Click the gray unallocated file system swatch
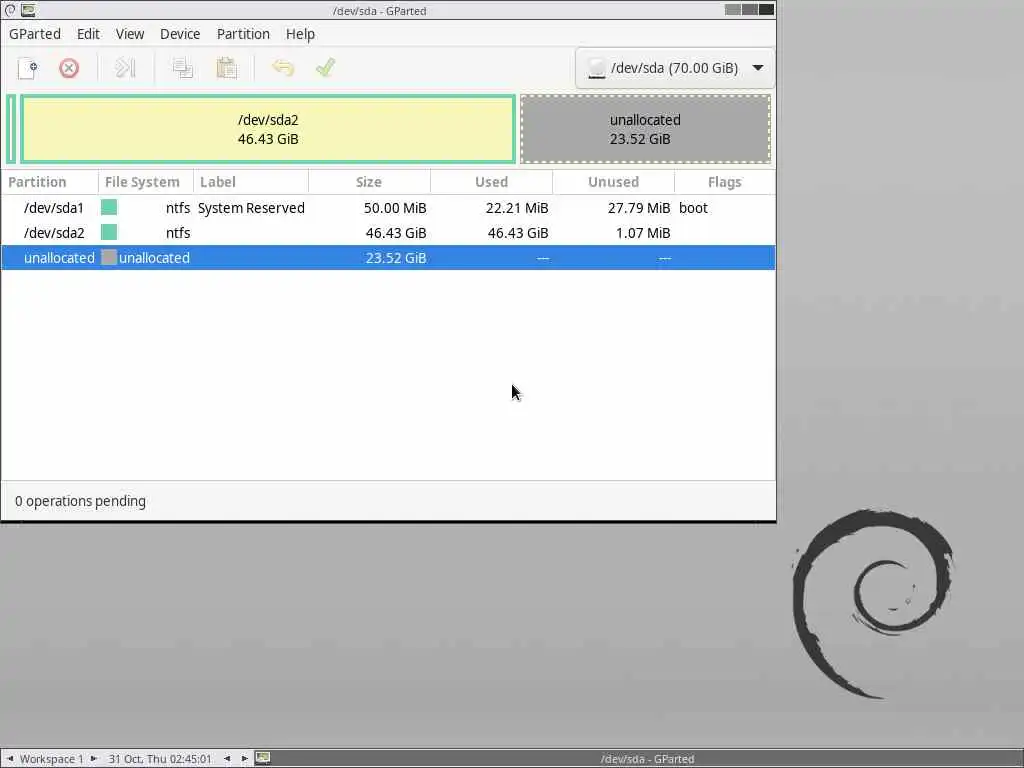Viewport: 1024px width, 768px height. [109, 257]
